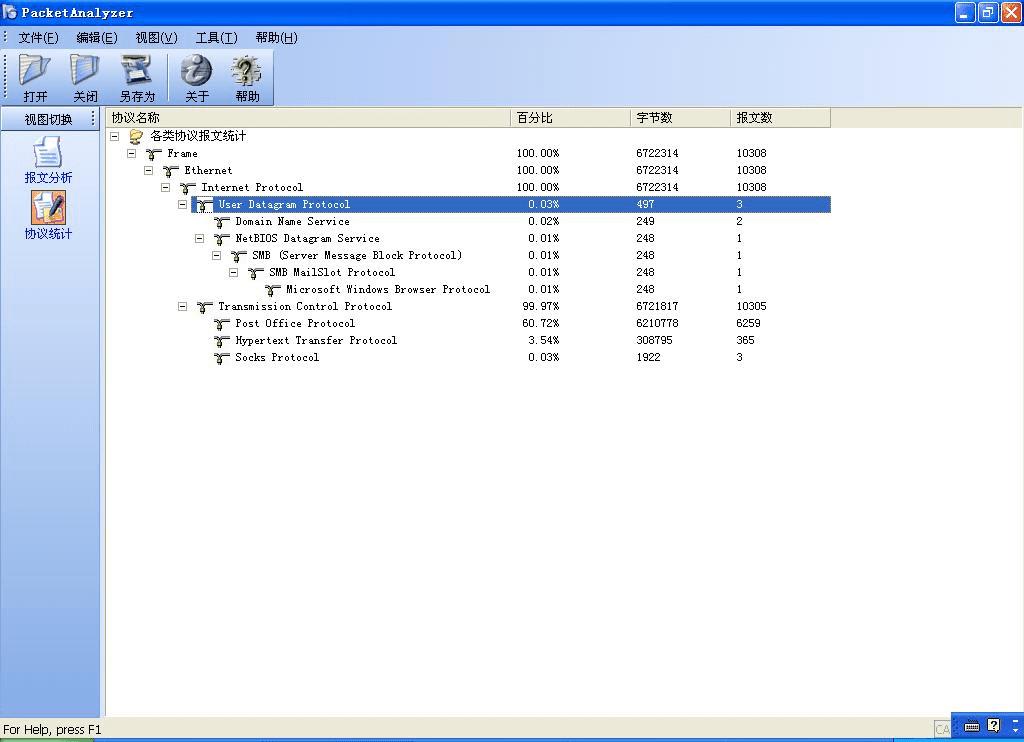Viewport: 1024px width, 742px height.
Task: Select the Microsoft Windows Browser Protocol row
Action: [x=468, y=289]
